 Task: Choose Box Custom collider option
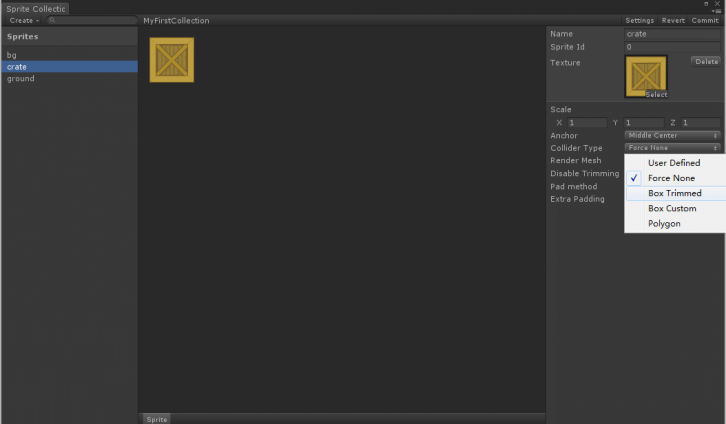[x=676, y=209]
